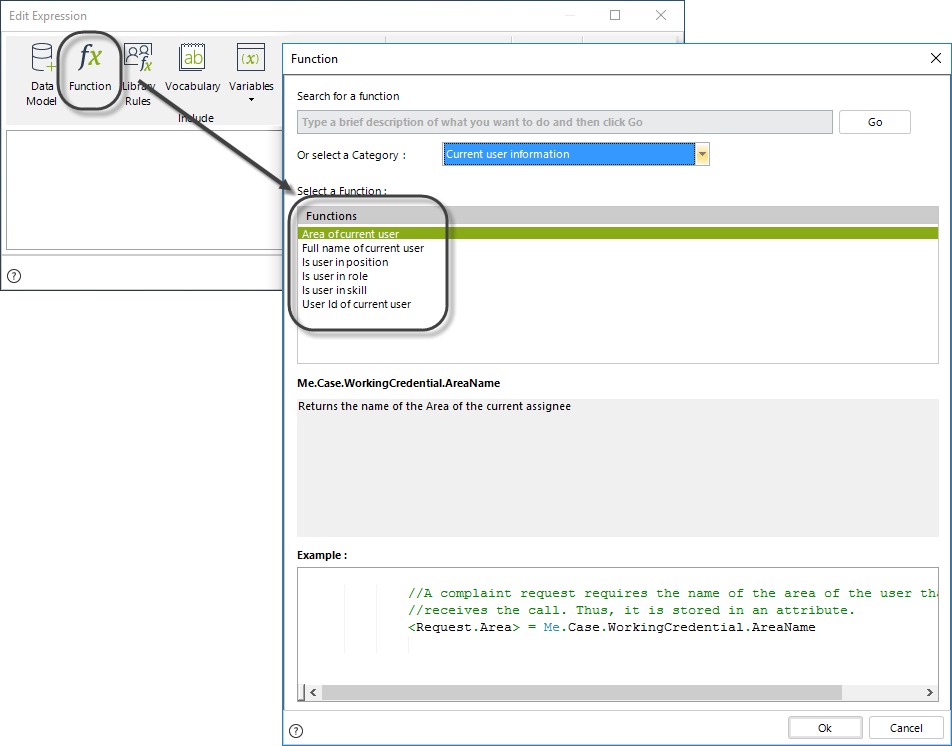This screenshot has width=952, height=746.
Task: Click the example horizontal scrollbar thumb
Action: click(582, 692)
